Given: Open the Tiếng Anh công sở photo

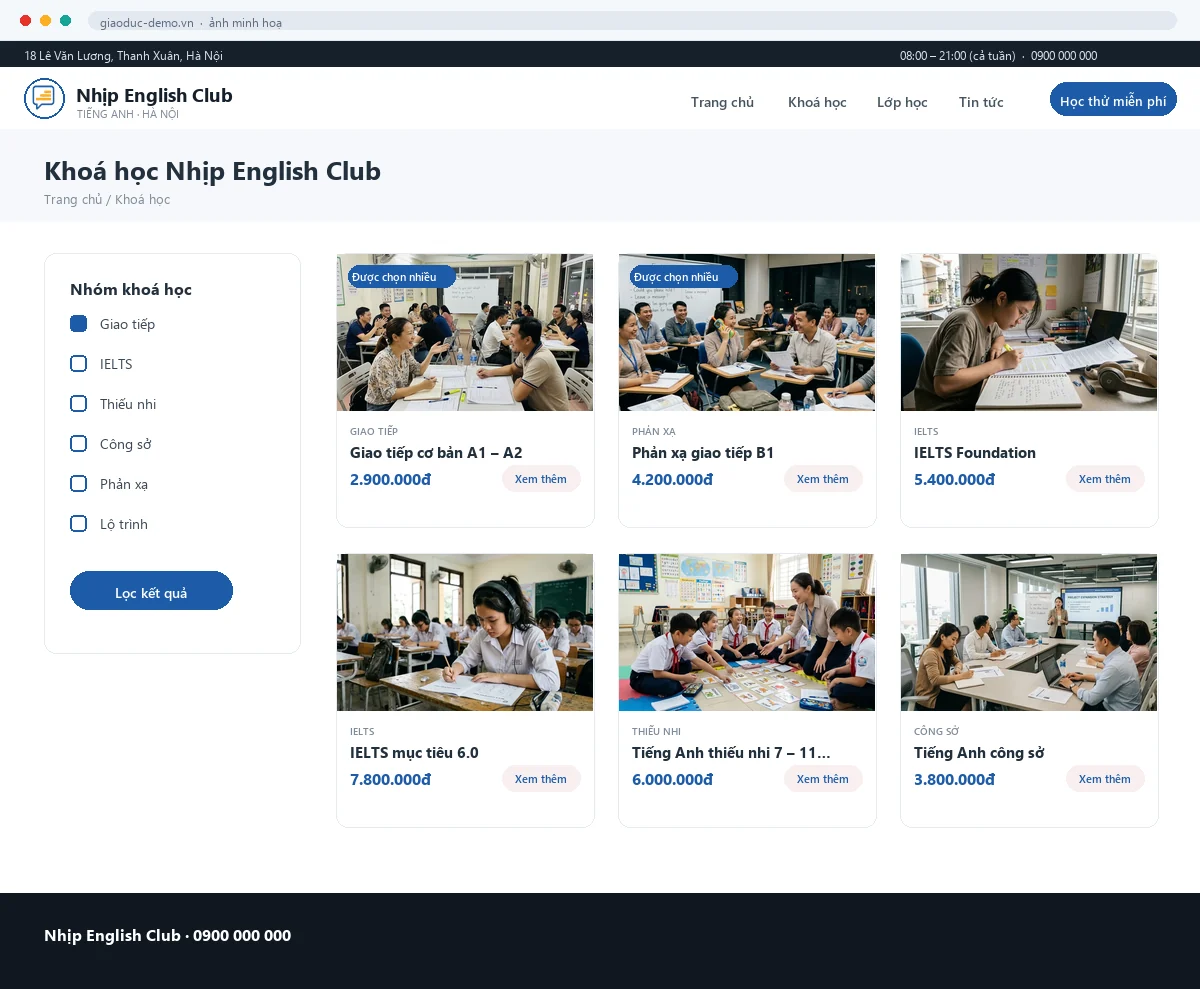Looking at the screenshot, I should 1029,632.
